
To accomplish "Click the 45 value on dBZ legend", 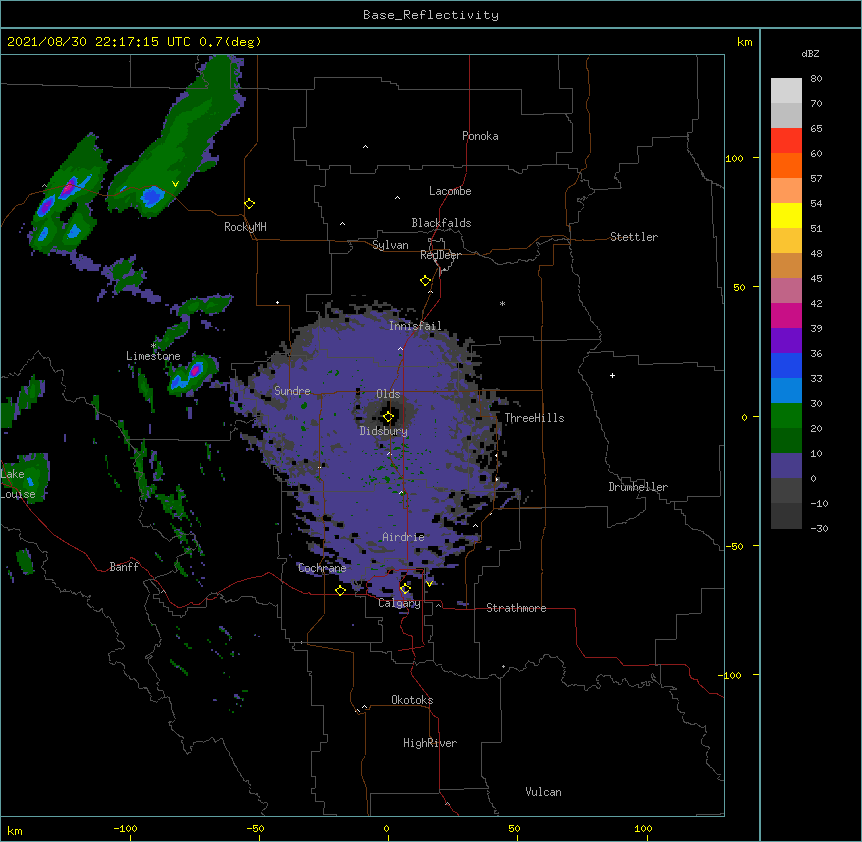I will click(x=816, y=279).
